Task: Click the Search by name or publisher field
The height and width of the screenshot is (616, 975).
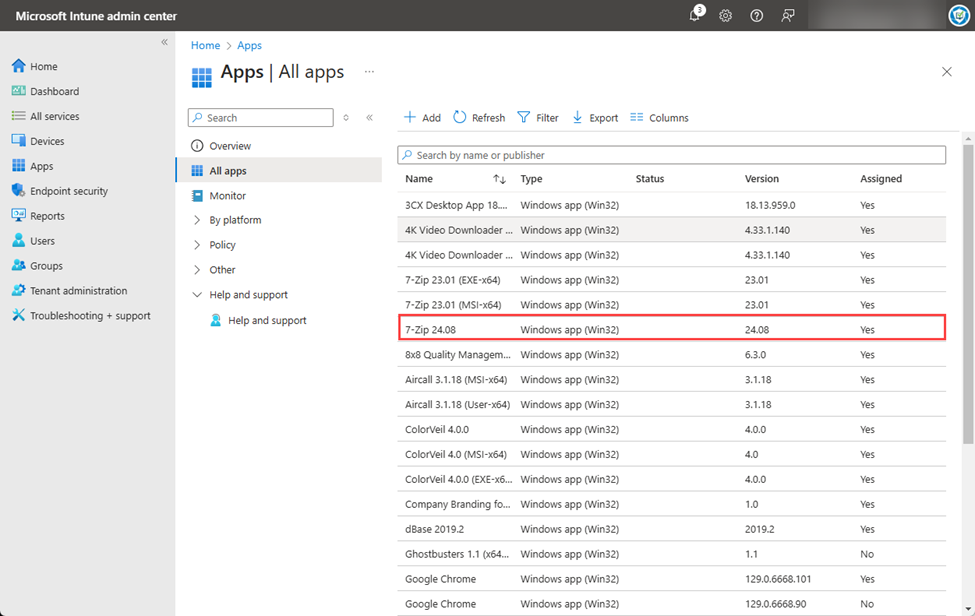Action: click(x=670, y=155)
